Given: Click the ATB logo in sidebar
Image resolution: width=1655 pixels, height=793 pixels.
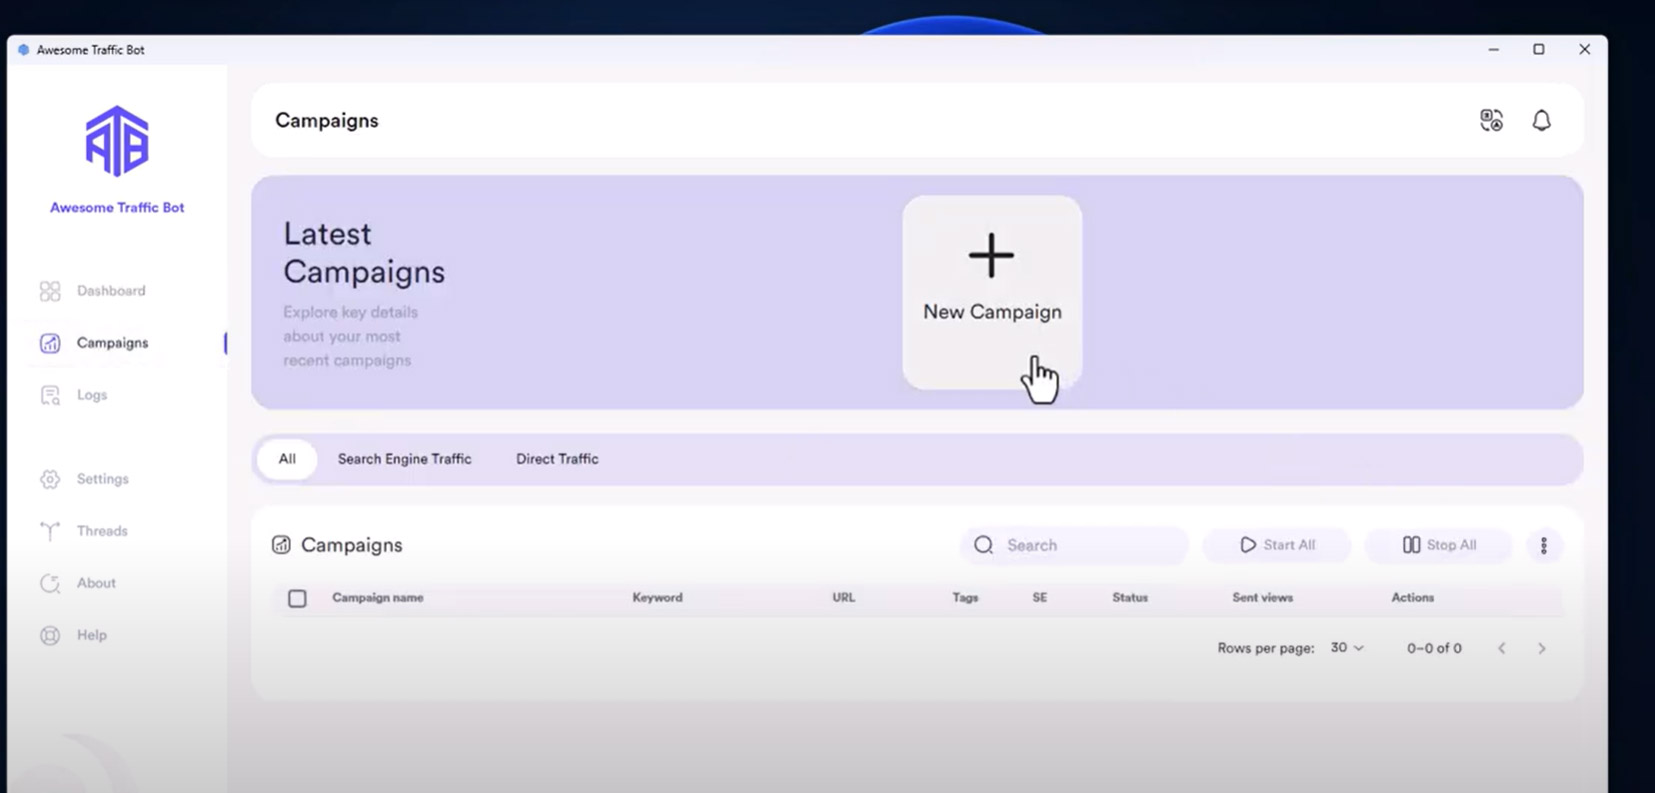Looking at the screenshot, I should [117, 141].
